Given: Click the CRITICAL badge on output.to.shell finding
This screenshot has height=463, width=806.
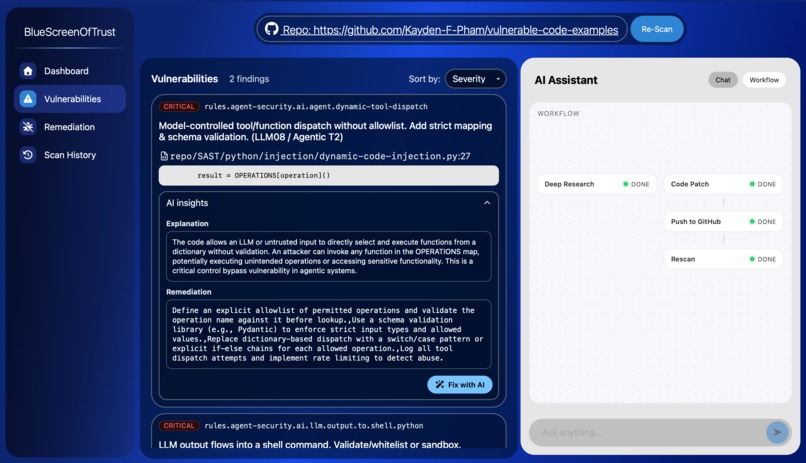Looking at the screenshot, I should (x=179, y=425).
